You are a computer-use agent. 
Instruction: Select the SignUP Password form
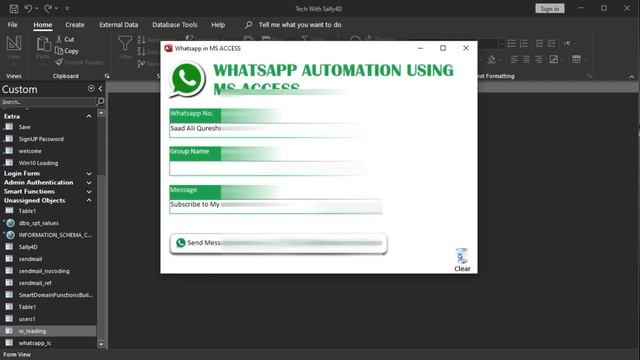[x=48, y=139]
